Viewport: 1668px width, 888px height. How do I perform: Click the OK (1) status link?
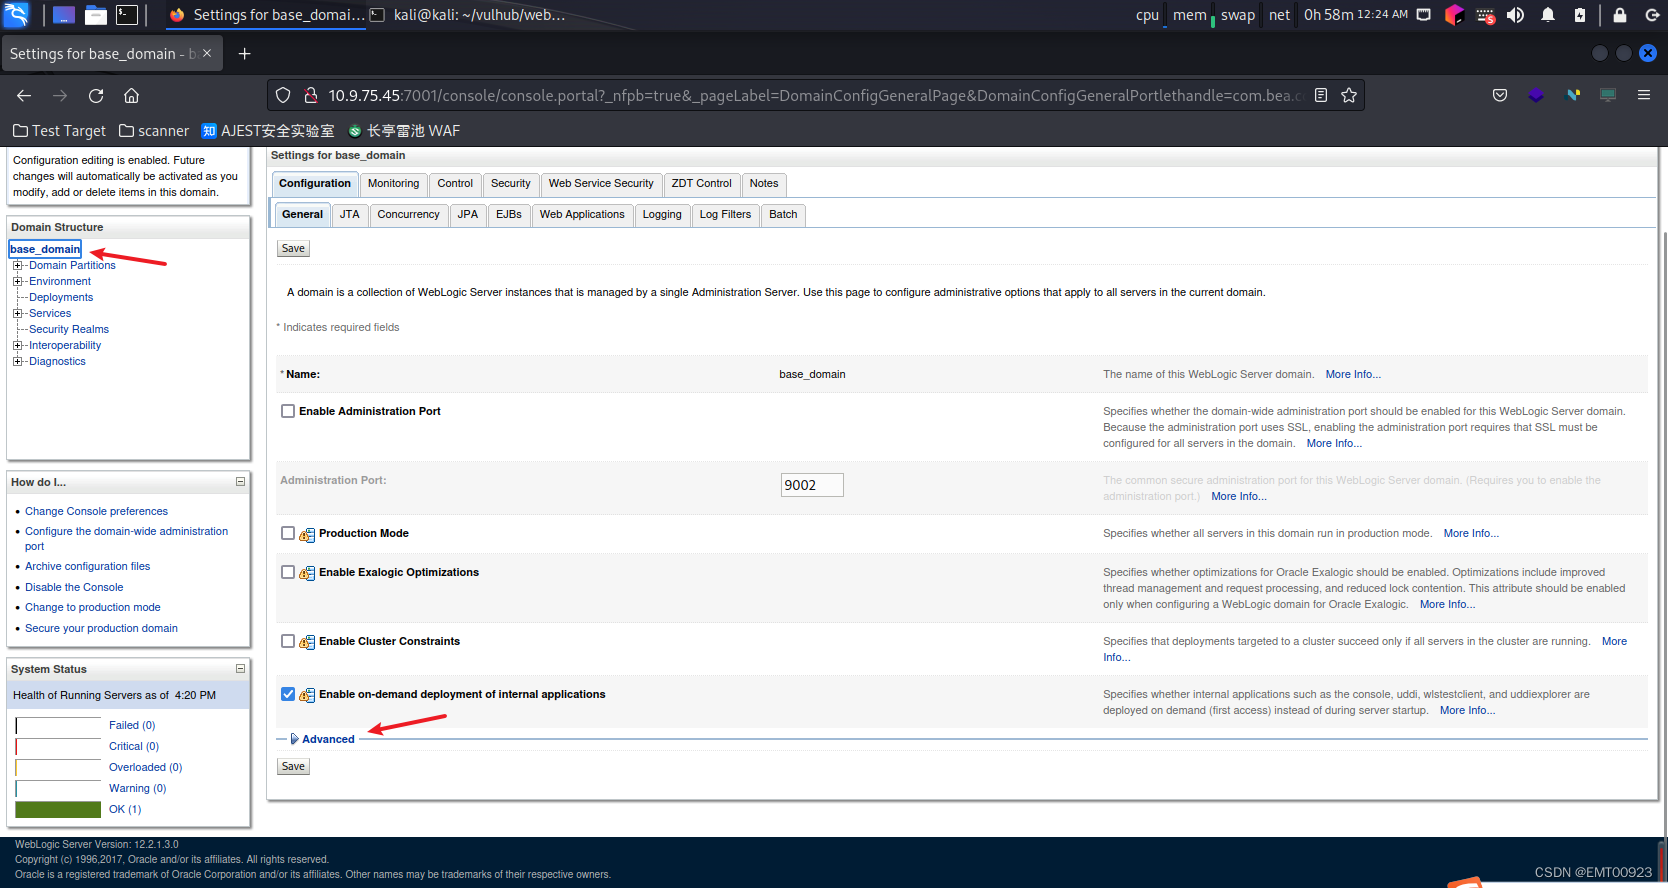(125, 809)
